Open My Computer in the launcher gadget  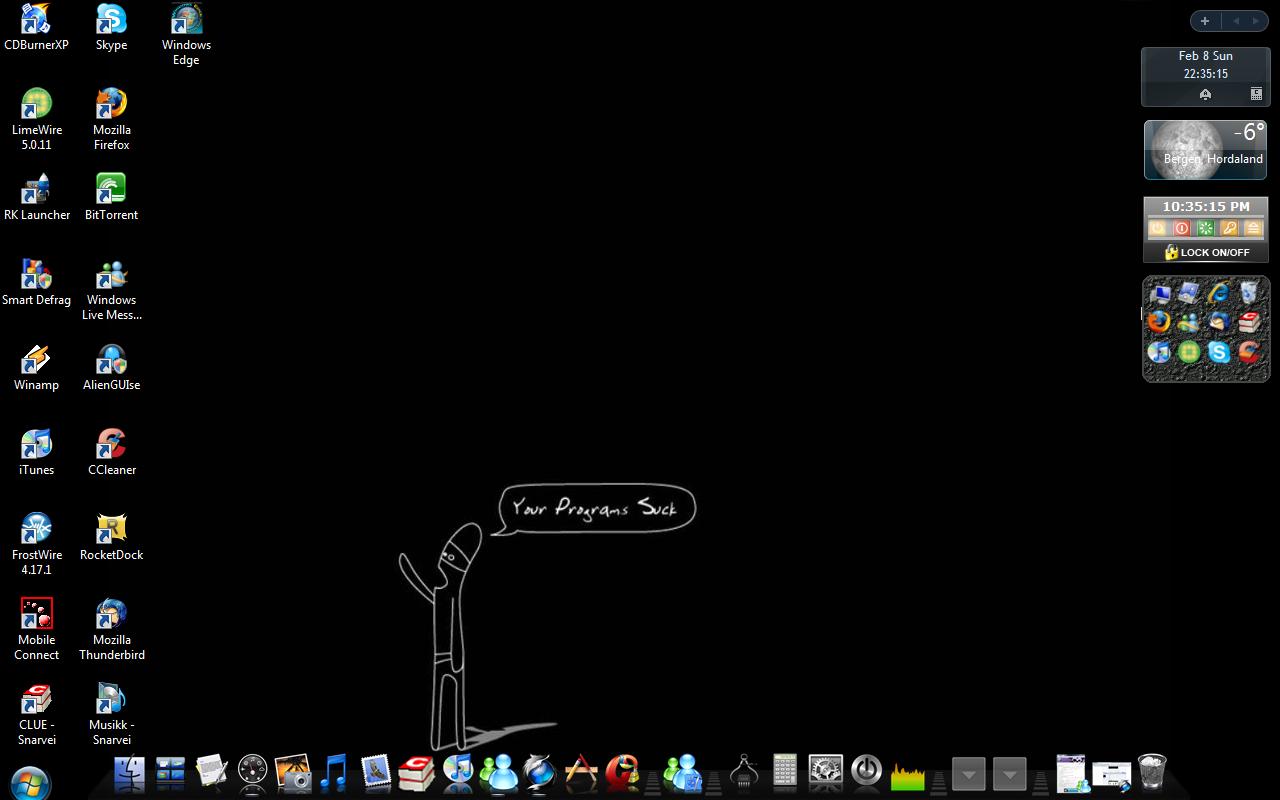(1160, 293)
